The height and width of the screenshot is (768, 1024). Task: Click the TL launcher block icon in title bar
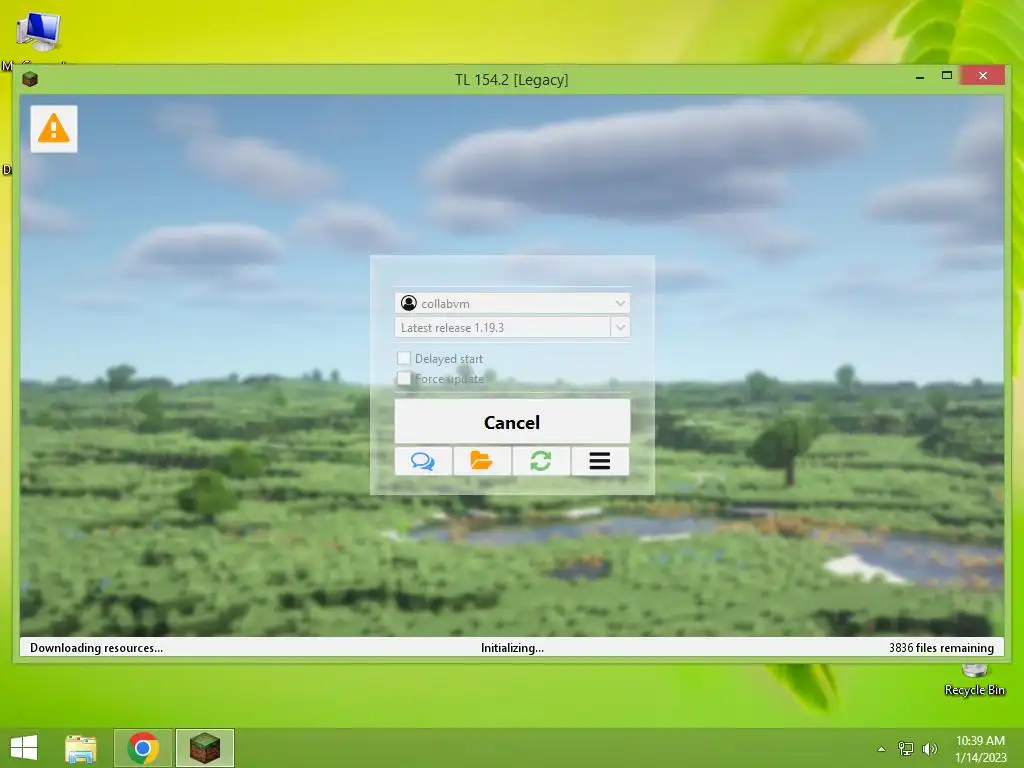click(30, 80)
